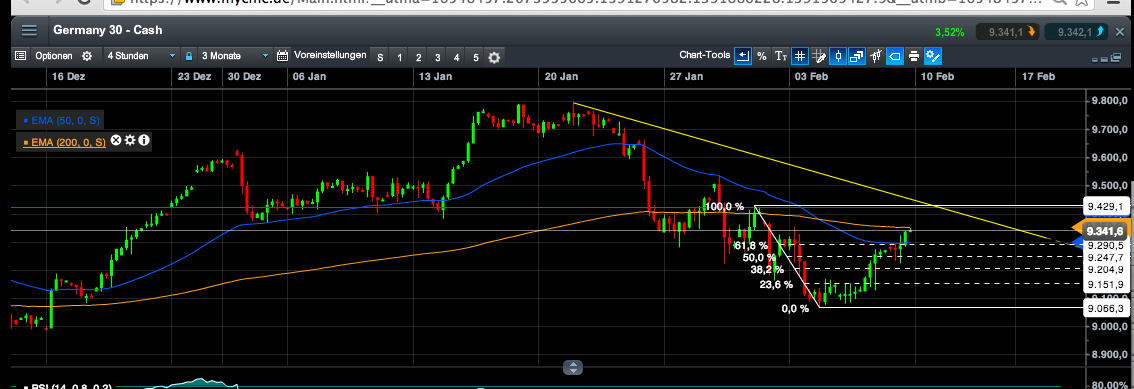Click the orange EMA 200 color square

tap(26, 142)
